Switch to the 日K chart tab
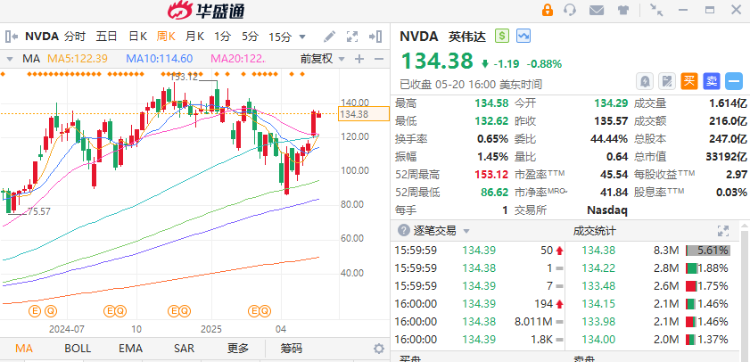The width and height of the screenshot is (750, 362). (x=138, y=36)
